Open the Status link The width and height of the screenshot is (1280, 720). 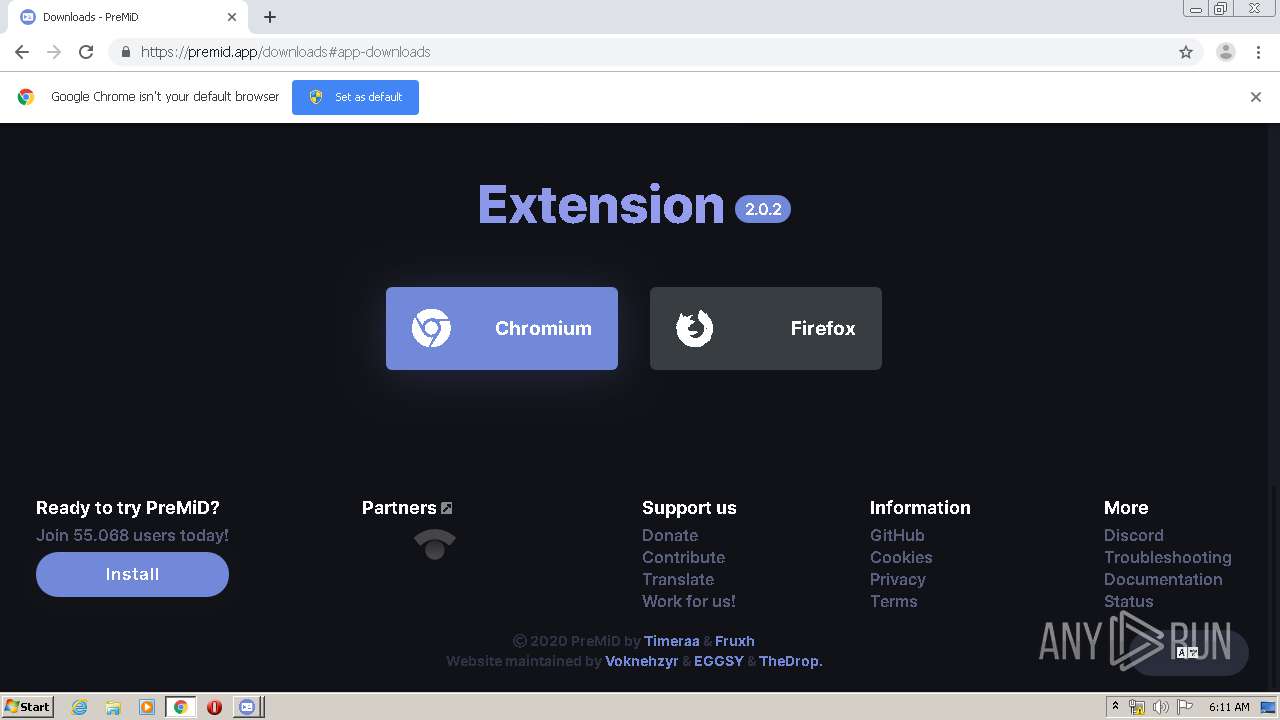point(1128,601)
